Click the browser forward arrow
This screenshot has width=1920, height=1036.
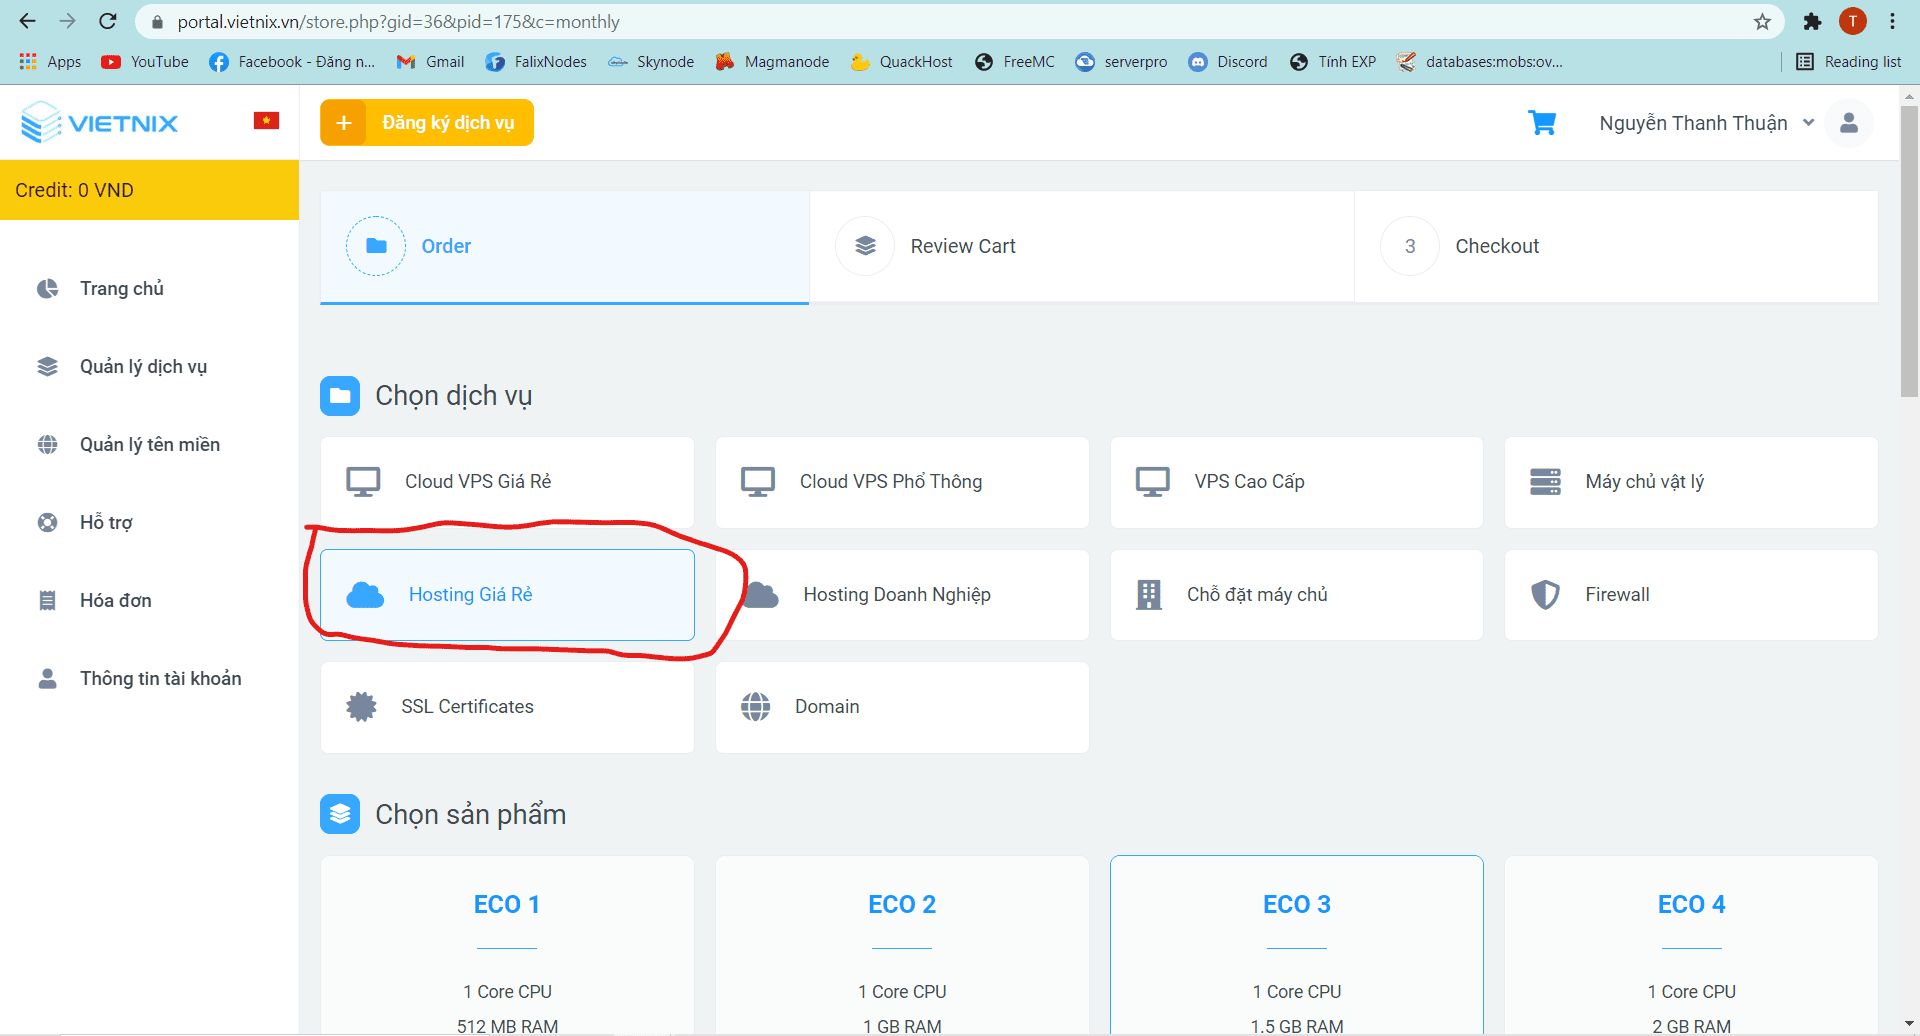(x=67, y=21)
